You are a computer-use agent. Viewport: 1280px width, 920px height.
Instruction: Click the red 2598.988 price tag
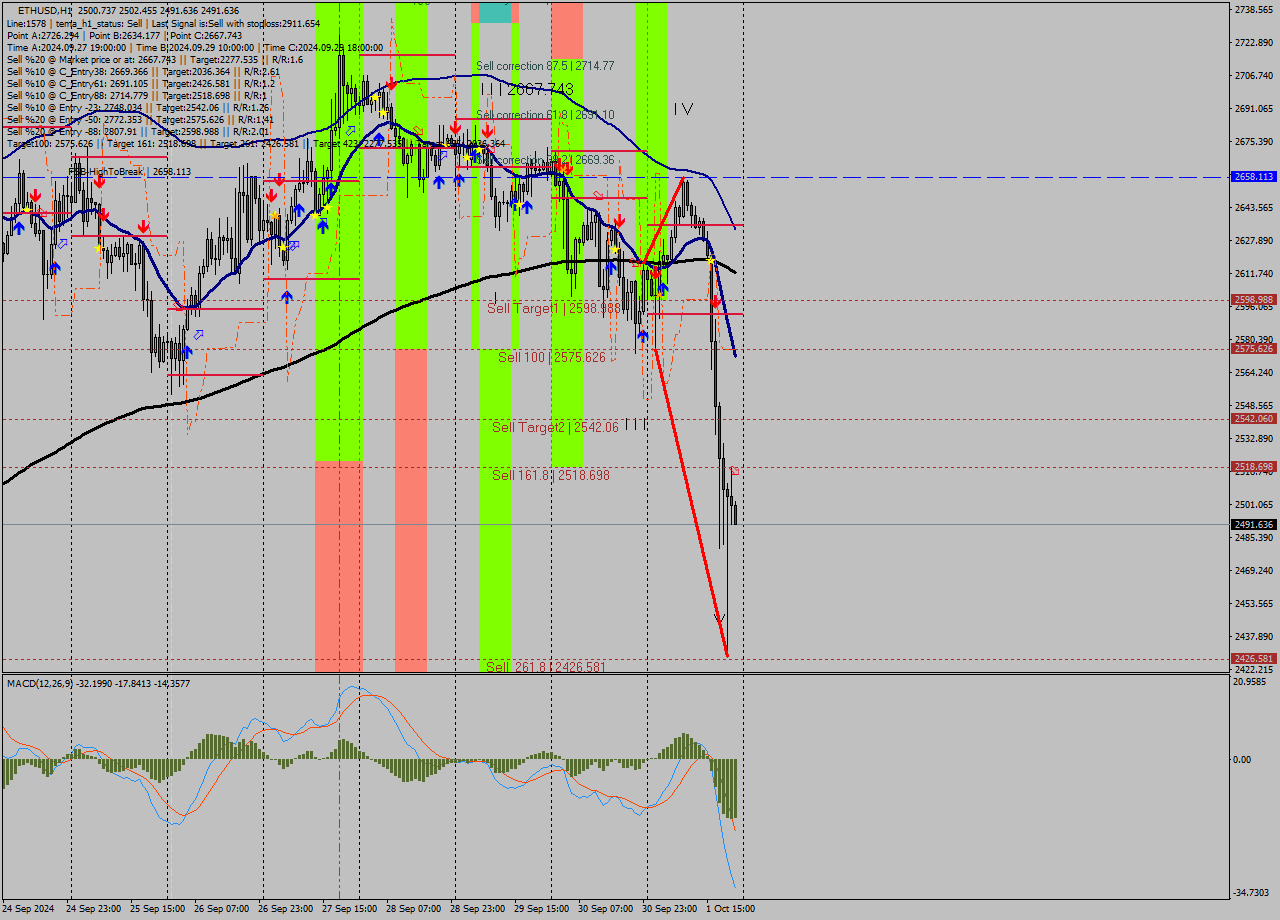(1254, 299)
